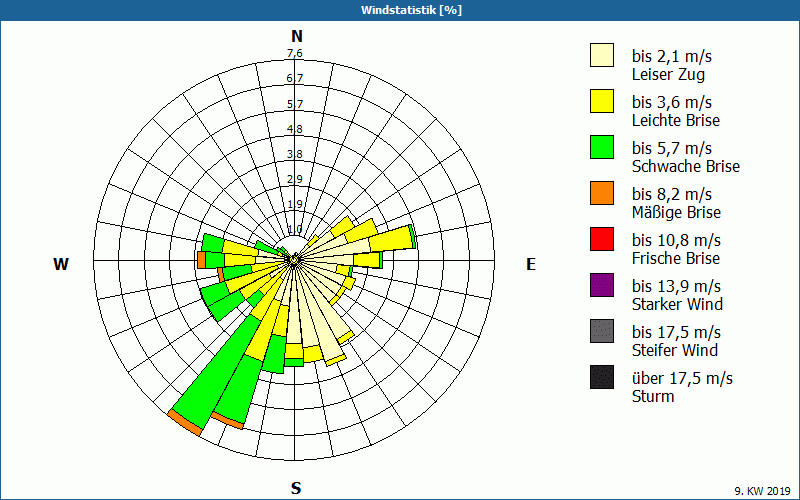This screenshot has height=500, width=800.
Task: Click the S compass label
Action: tap(296, 488)
